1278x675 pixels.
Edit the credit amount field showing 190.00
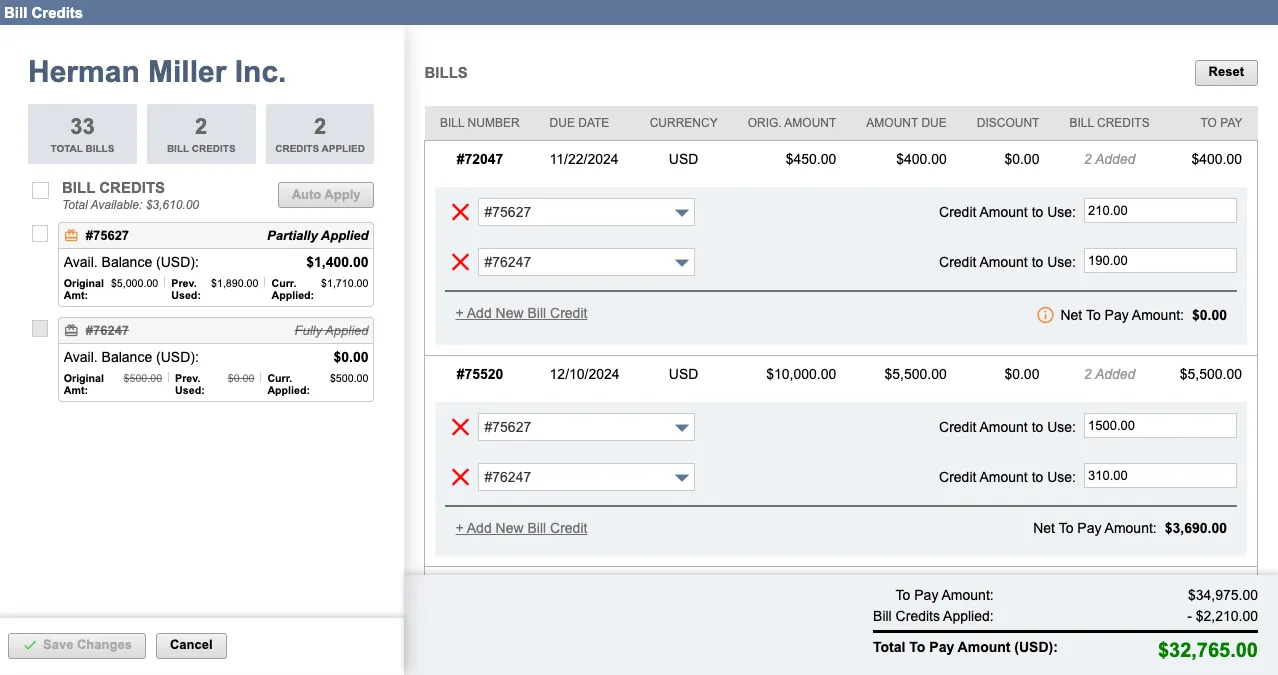coord(1160,261)
